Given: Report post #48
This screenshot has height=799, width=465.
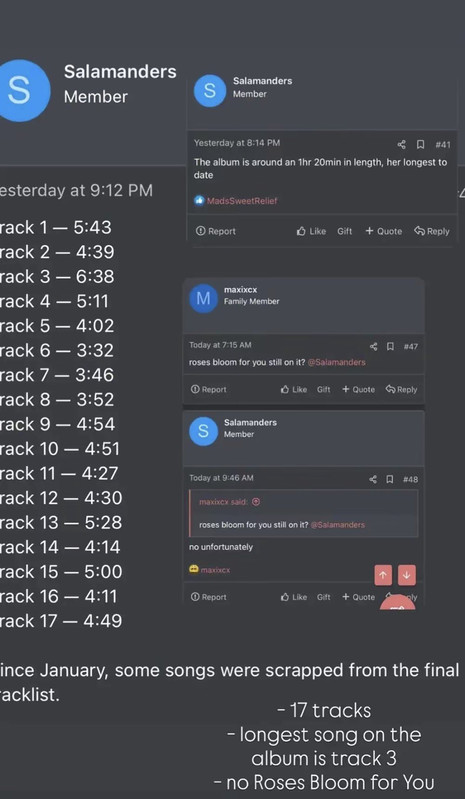Looking at the screenshot, I should [208, 597].
